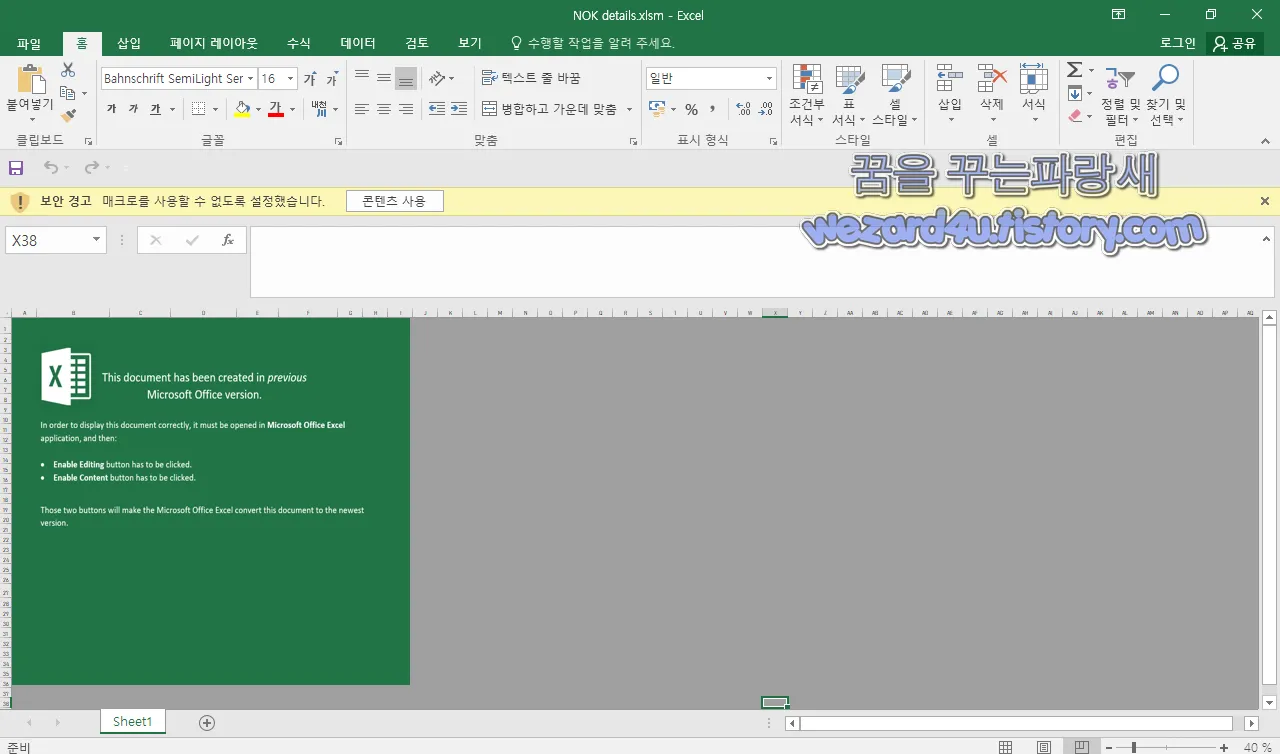1280x754 pixels.
Task: Click 텍스트 줄 바꿈 wrap text button
Action: (x=531, y=78)
